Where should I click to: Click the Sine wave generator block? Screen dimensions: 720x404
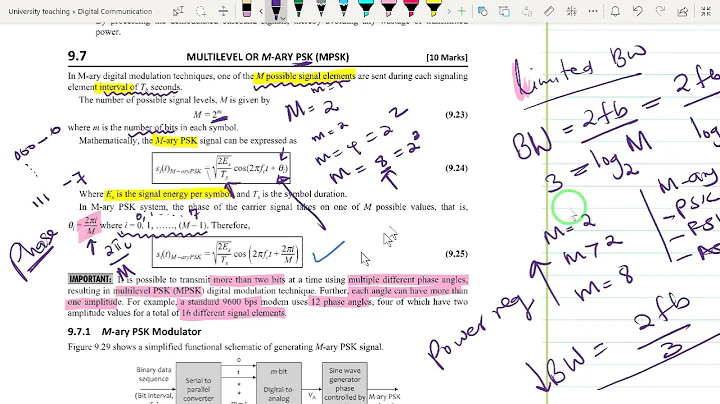click(345, 384)
